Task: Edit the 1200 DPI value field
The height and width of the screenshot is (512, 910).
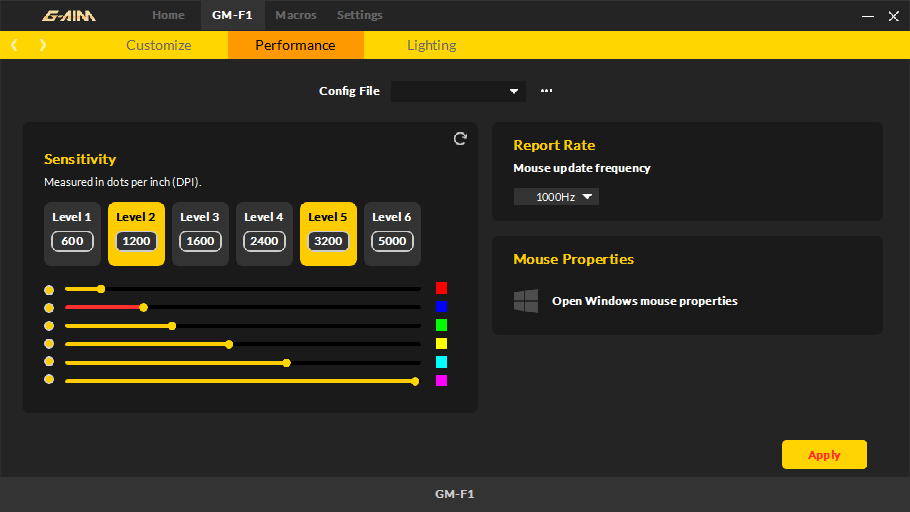Action: click(x=136, y=241)
